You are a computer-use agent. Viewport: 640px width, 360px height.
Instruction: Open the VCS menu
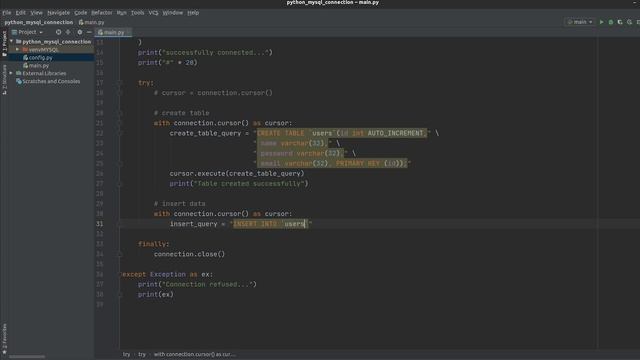[153, 13]
